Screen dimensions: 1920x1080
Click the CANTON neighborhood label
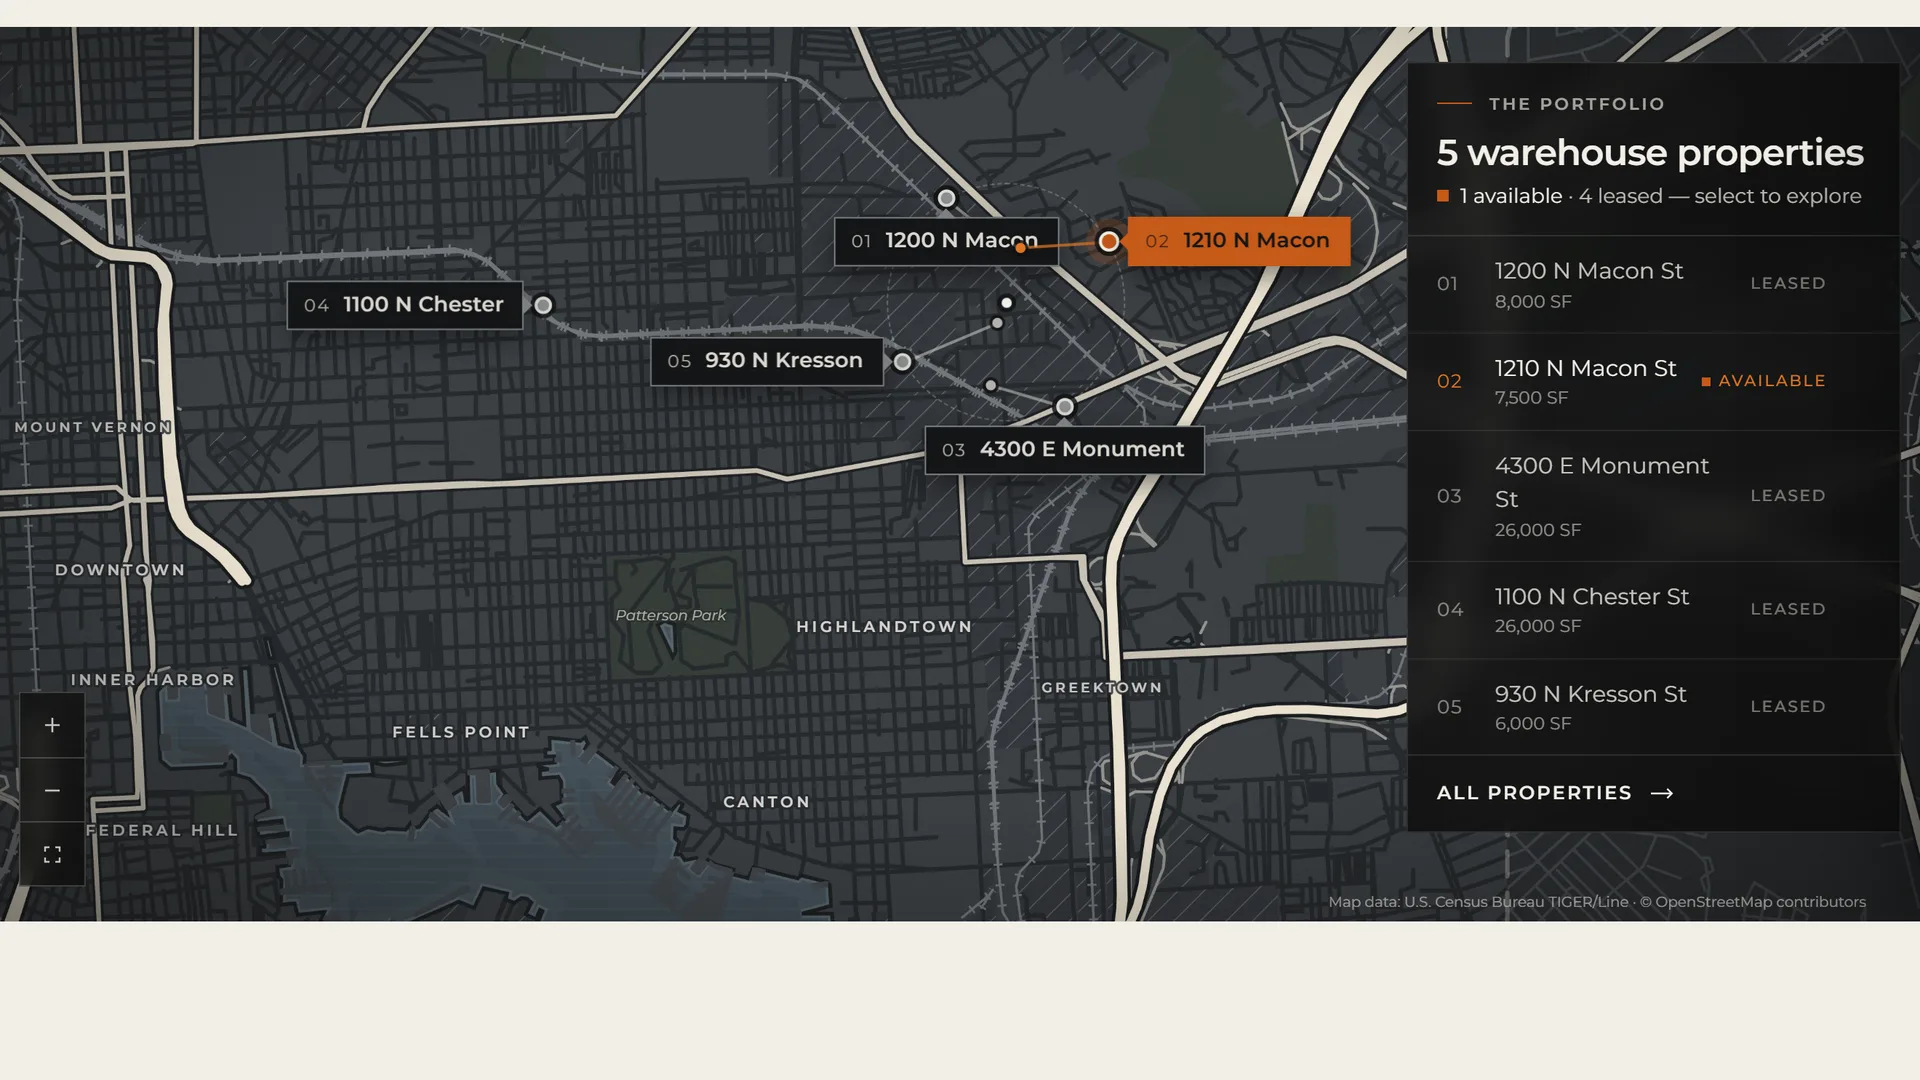(767, 802)
